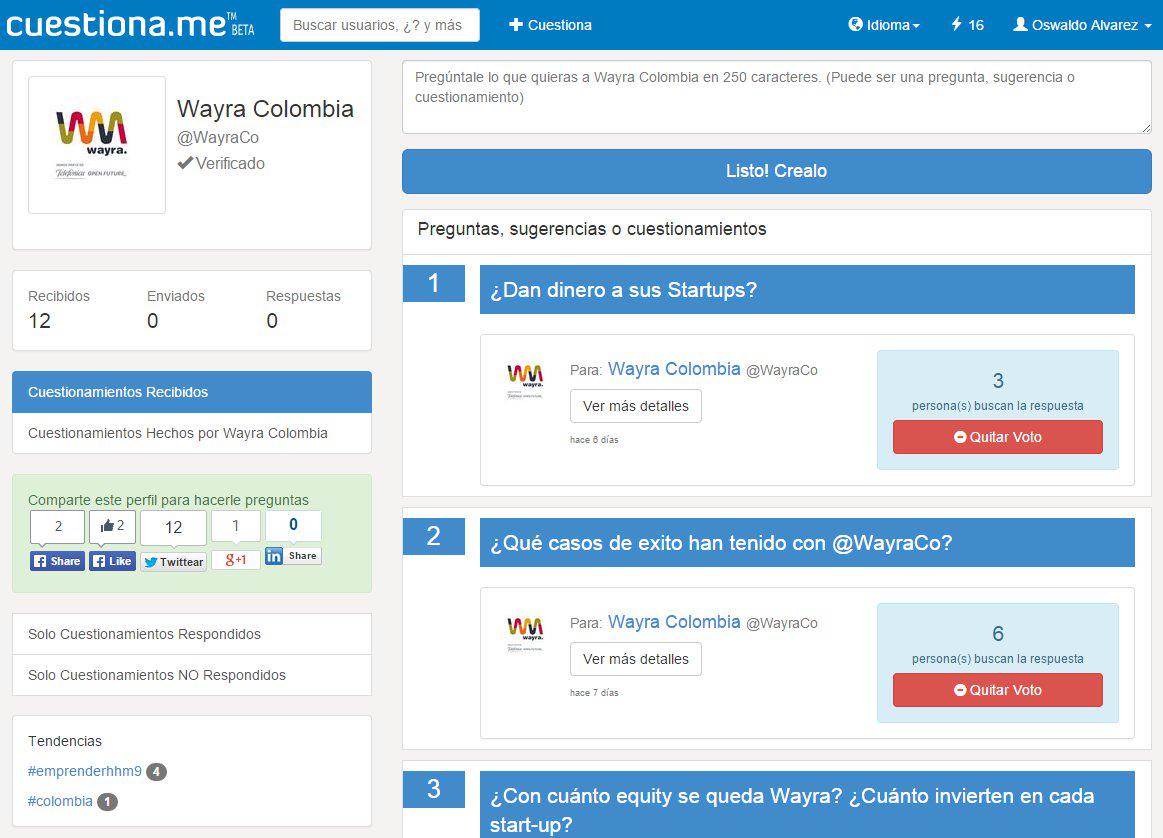The height and width of the screenshot is (838, 1163).
Task: Open question ¿Dan dinero a sus Startups?
Action: [807, 290]
